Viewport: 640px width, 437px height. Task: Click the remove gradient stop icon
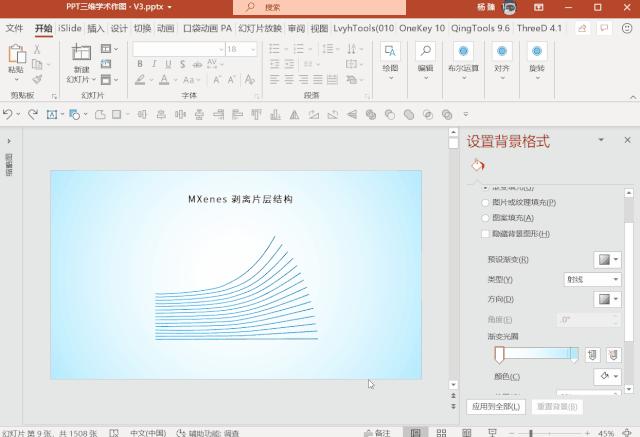613,355
